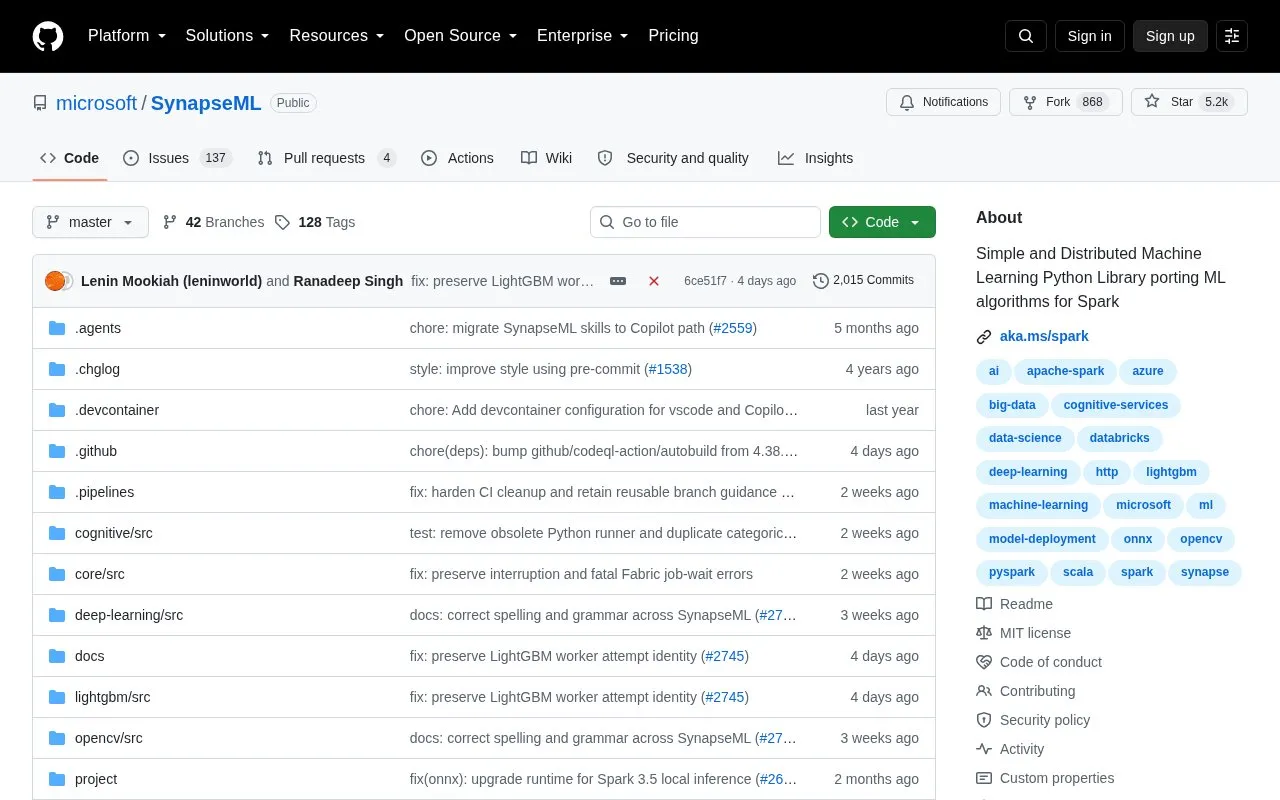
Task: Select the apache-spark topic tag
Action: [x=1066, y=371]
